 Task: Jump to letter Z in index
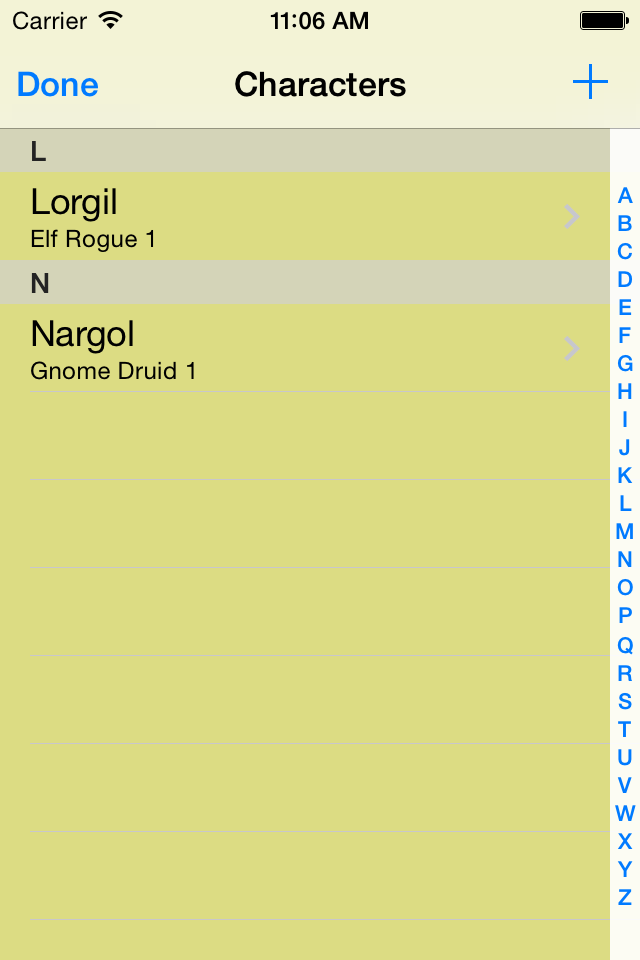pyautogui.click(x=625, y=898)
